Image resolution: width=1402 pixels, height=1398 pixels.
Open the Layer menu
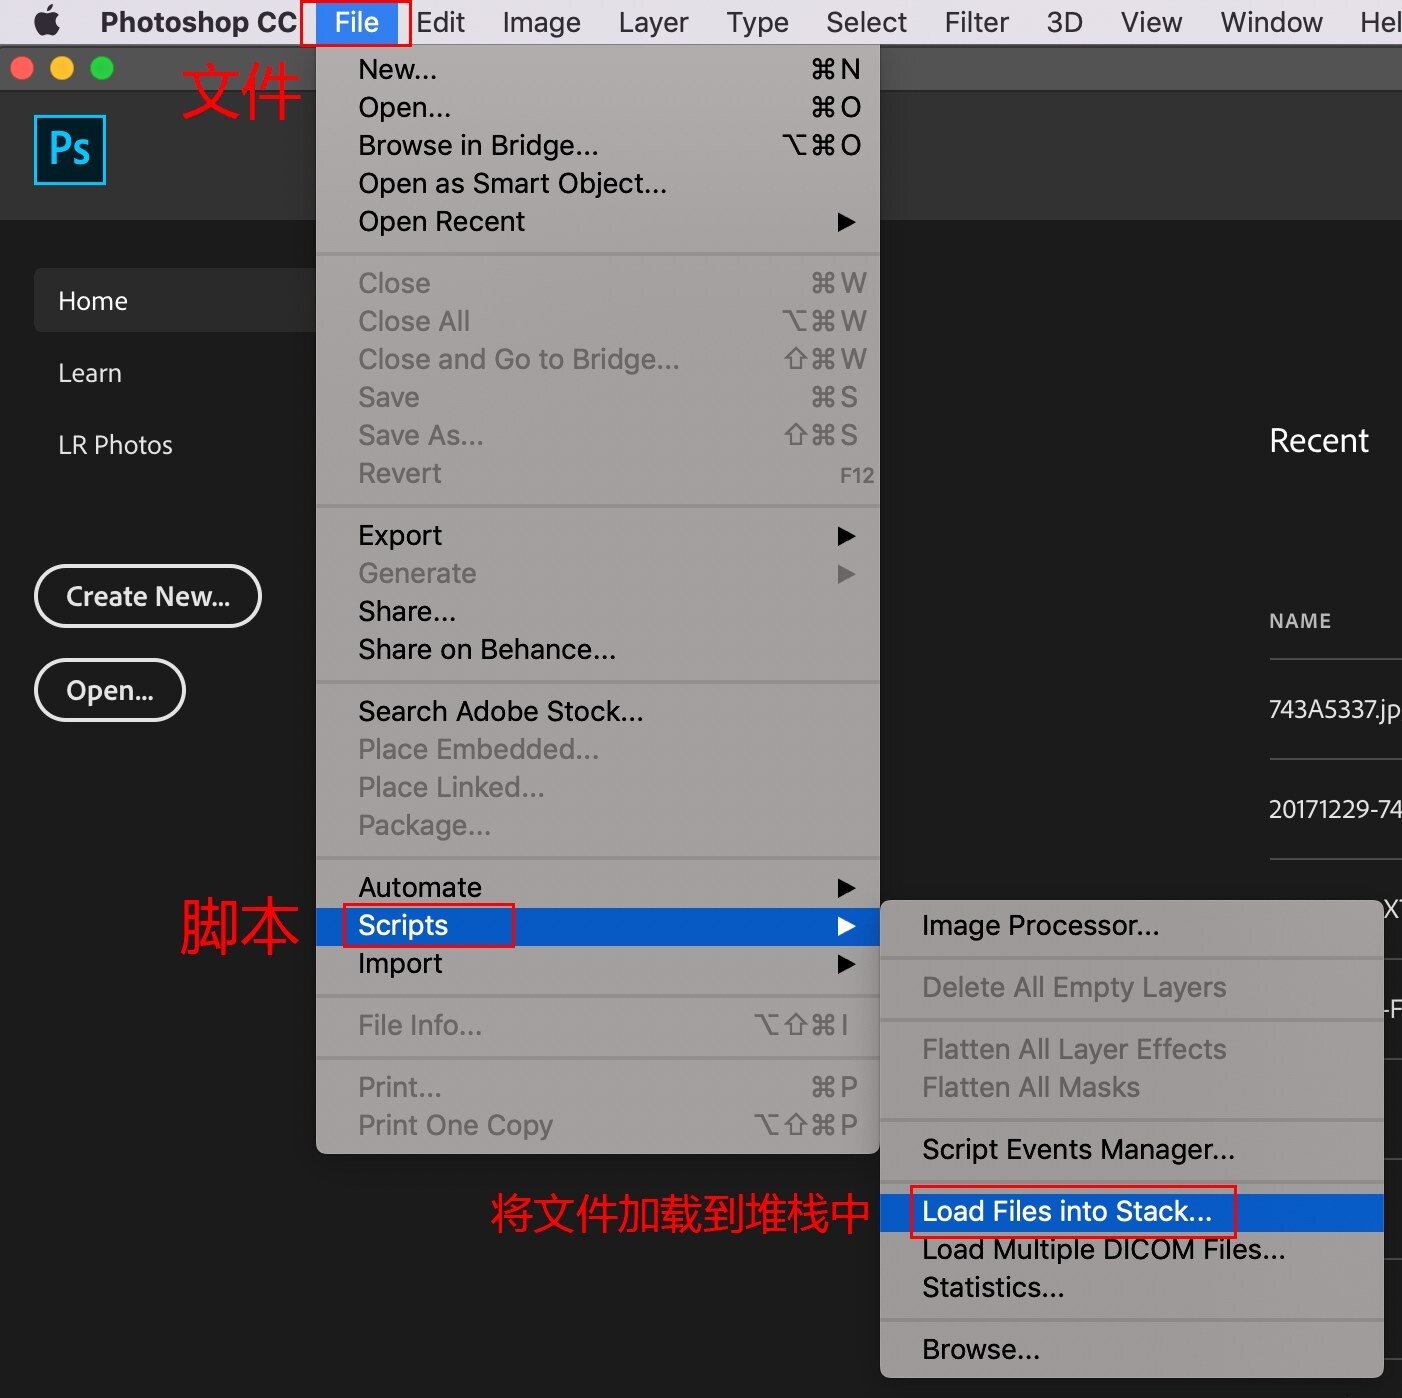[653, 22]
